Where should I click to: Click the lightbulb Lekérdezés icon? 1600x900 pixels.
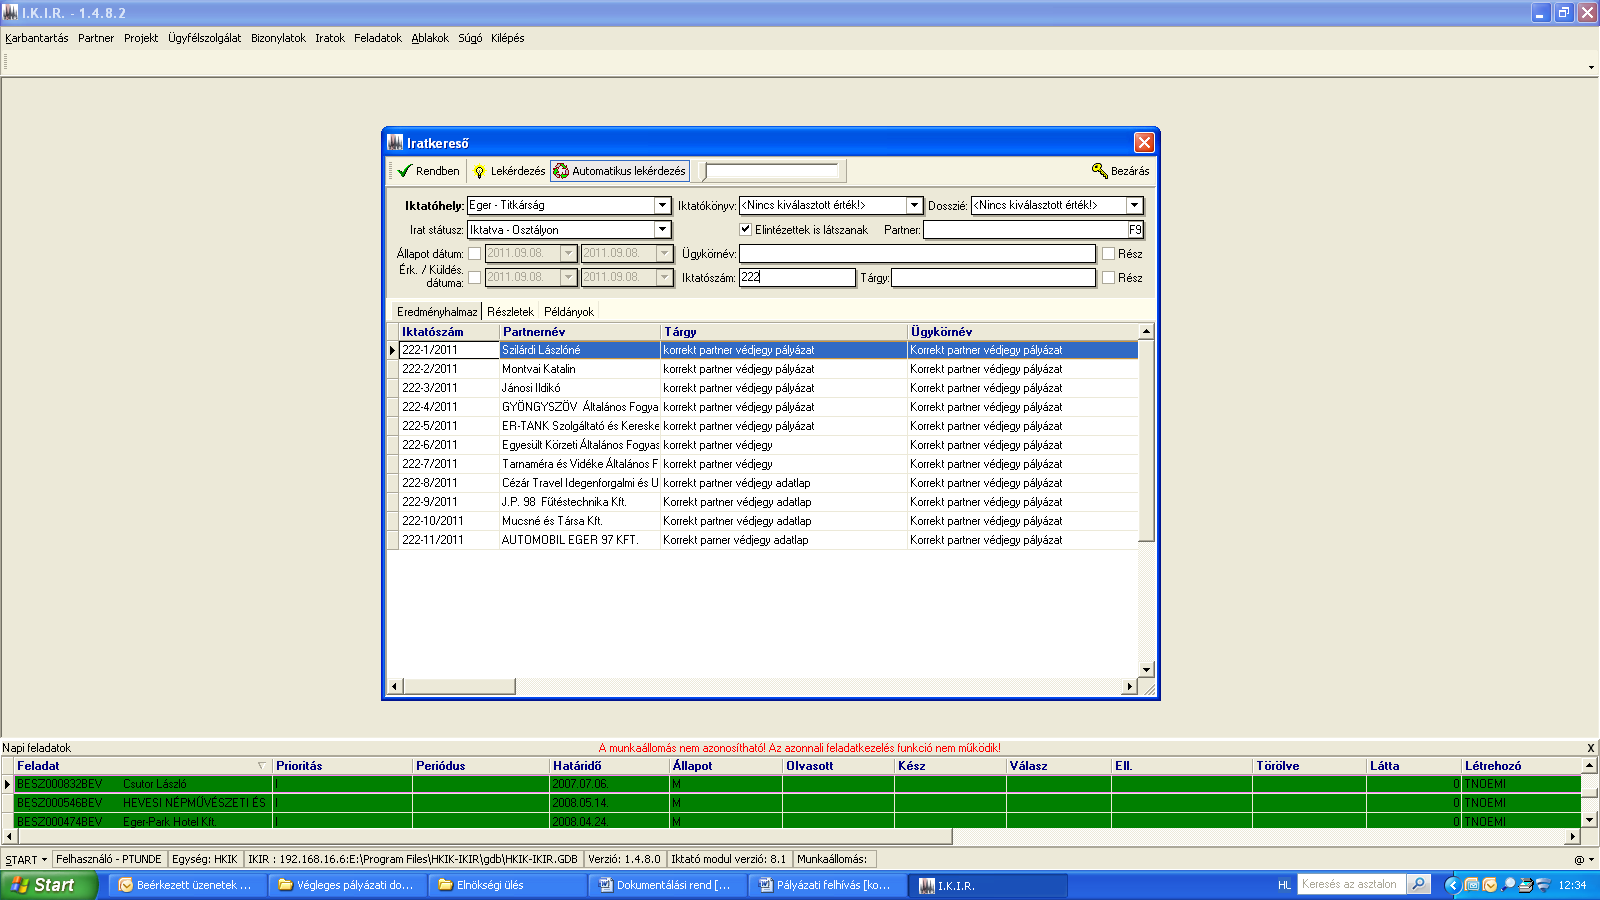tap(479, 171)
